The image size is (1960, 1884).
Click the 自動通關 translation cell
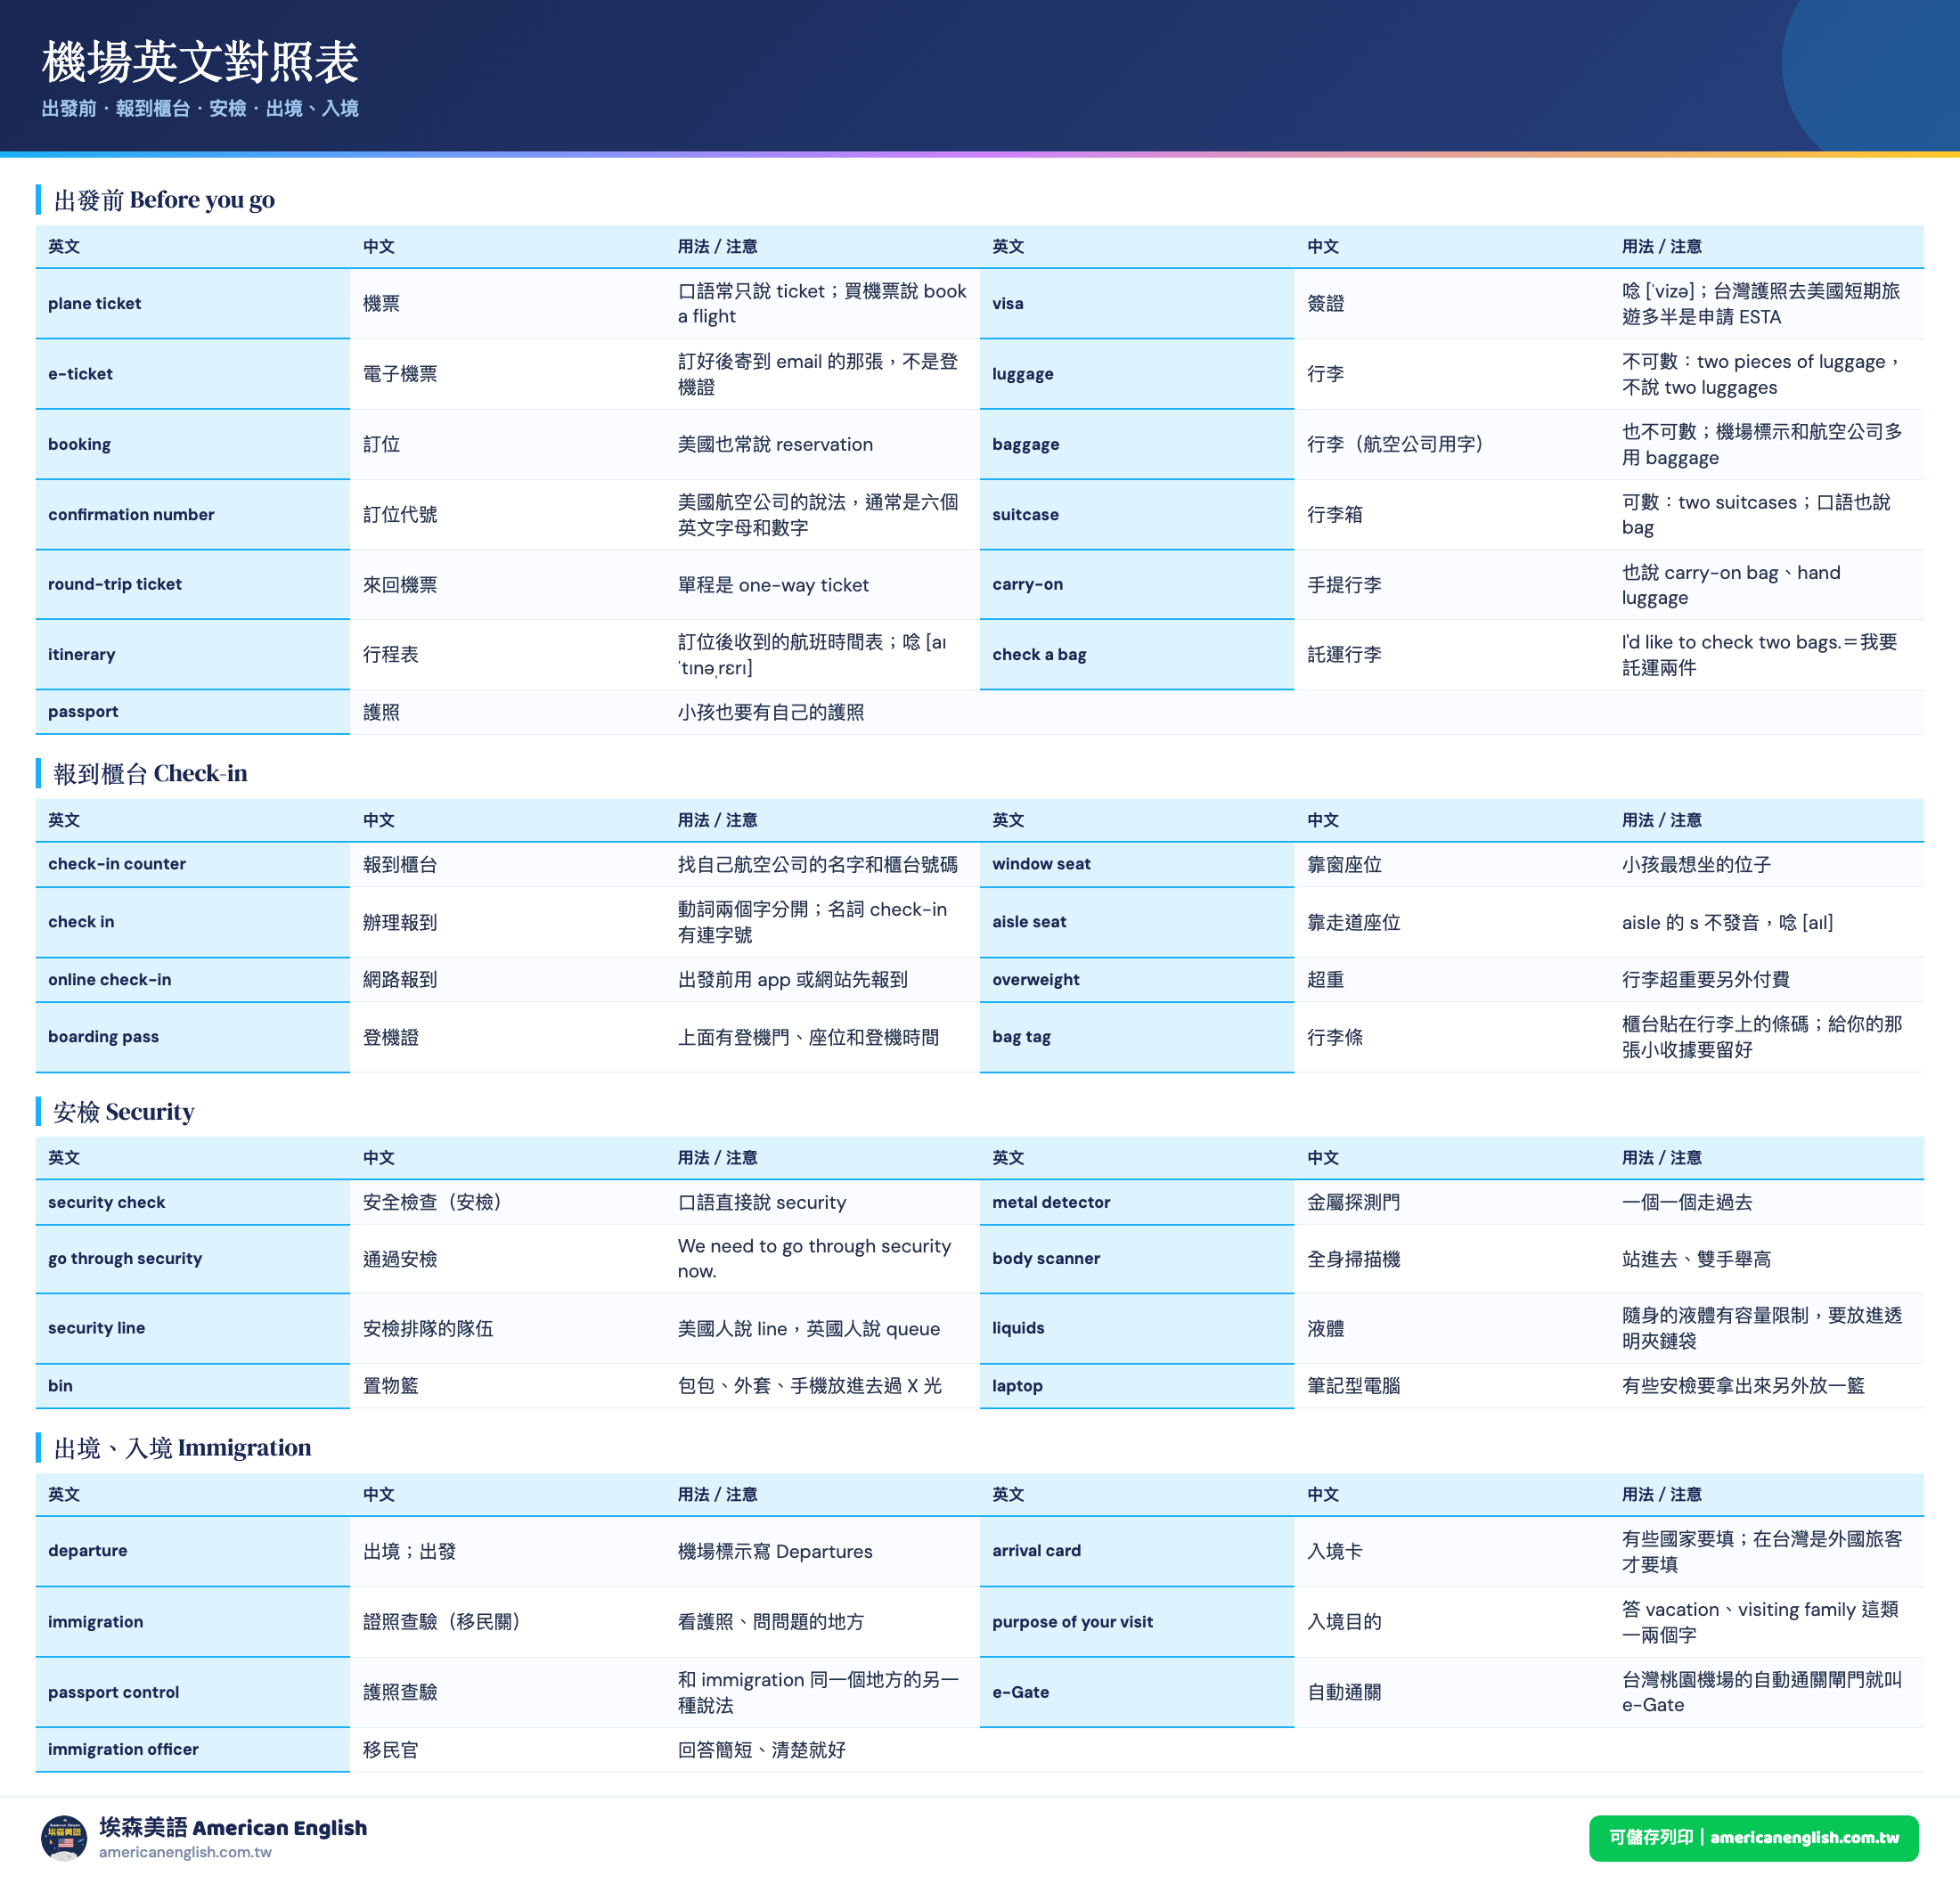pos(1451,1692)
